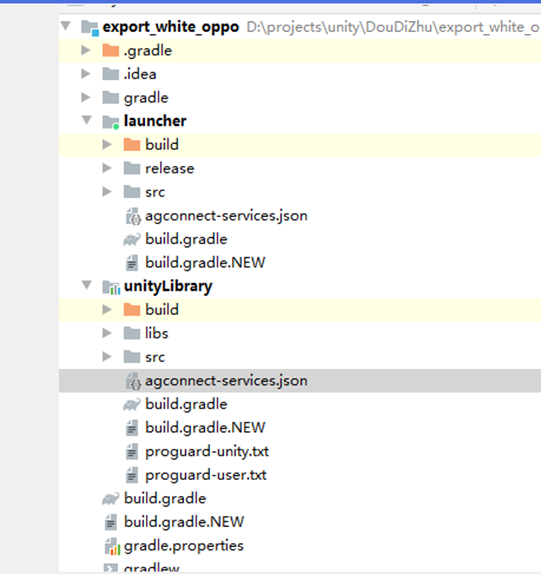Expand the release folder
541x574 pixels.
pos(107,168)
